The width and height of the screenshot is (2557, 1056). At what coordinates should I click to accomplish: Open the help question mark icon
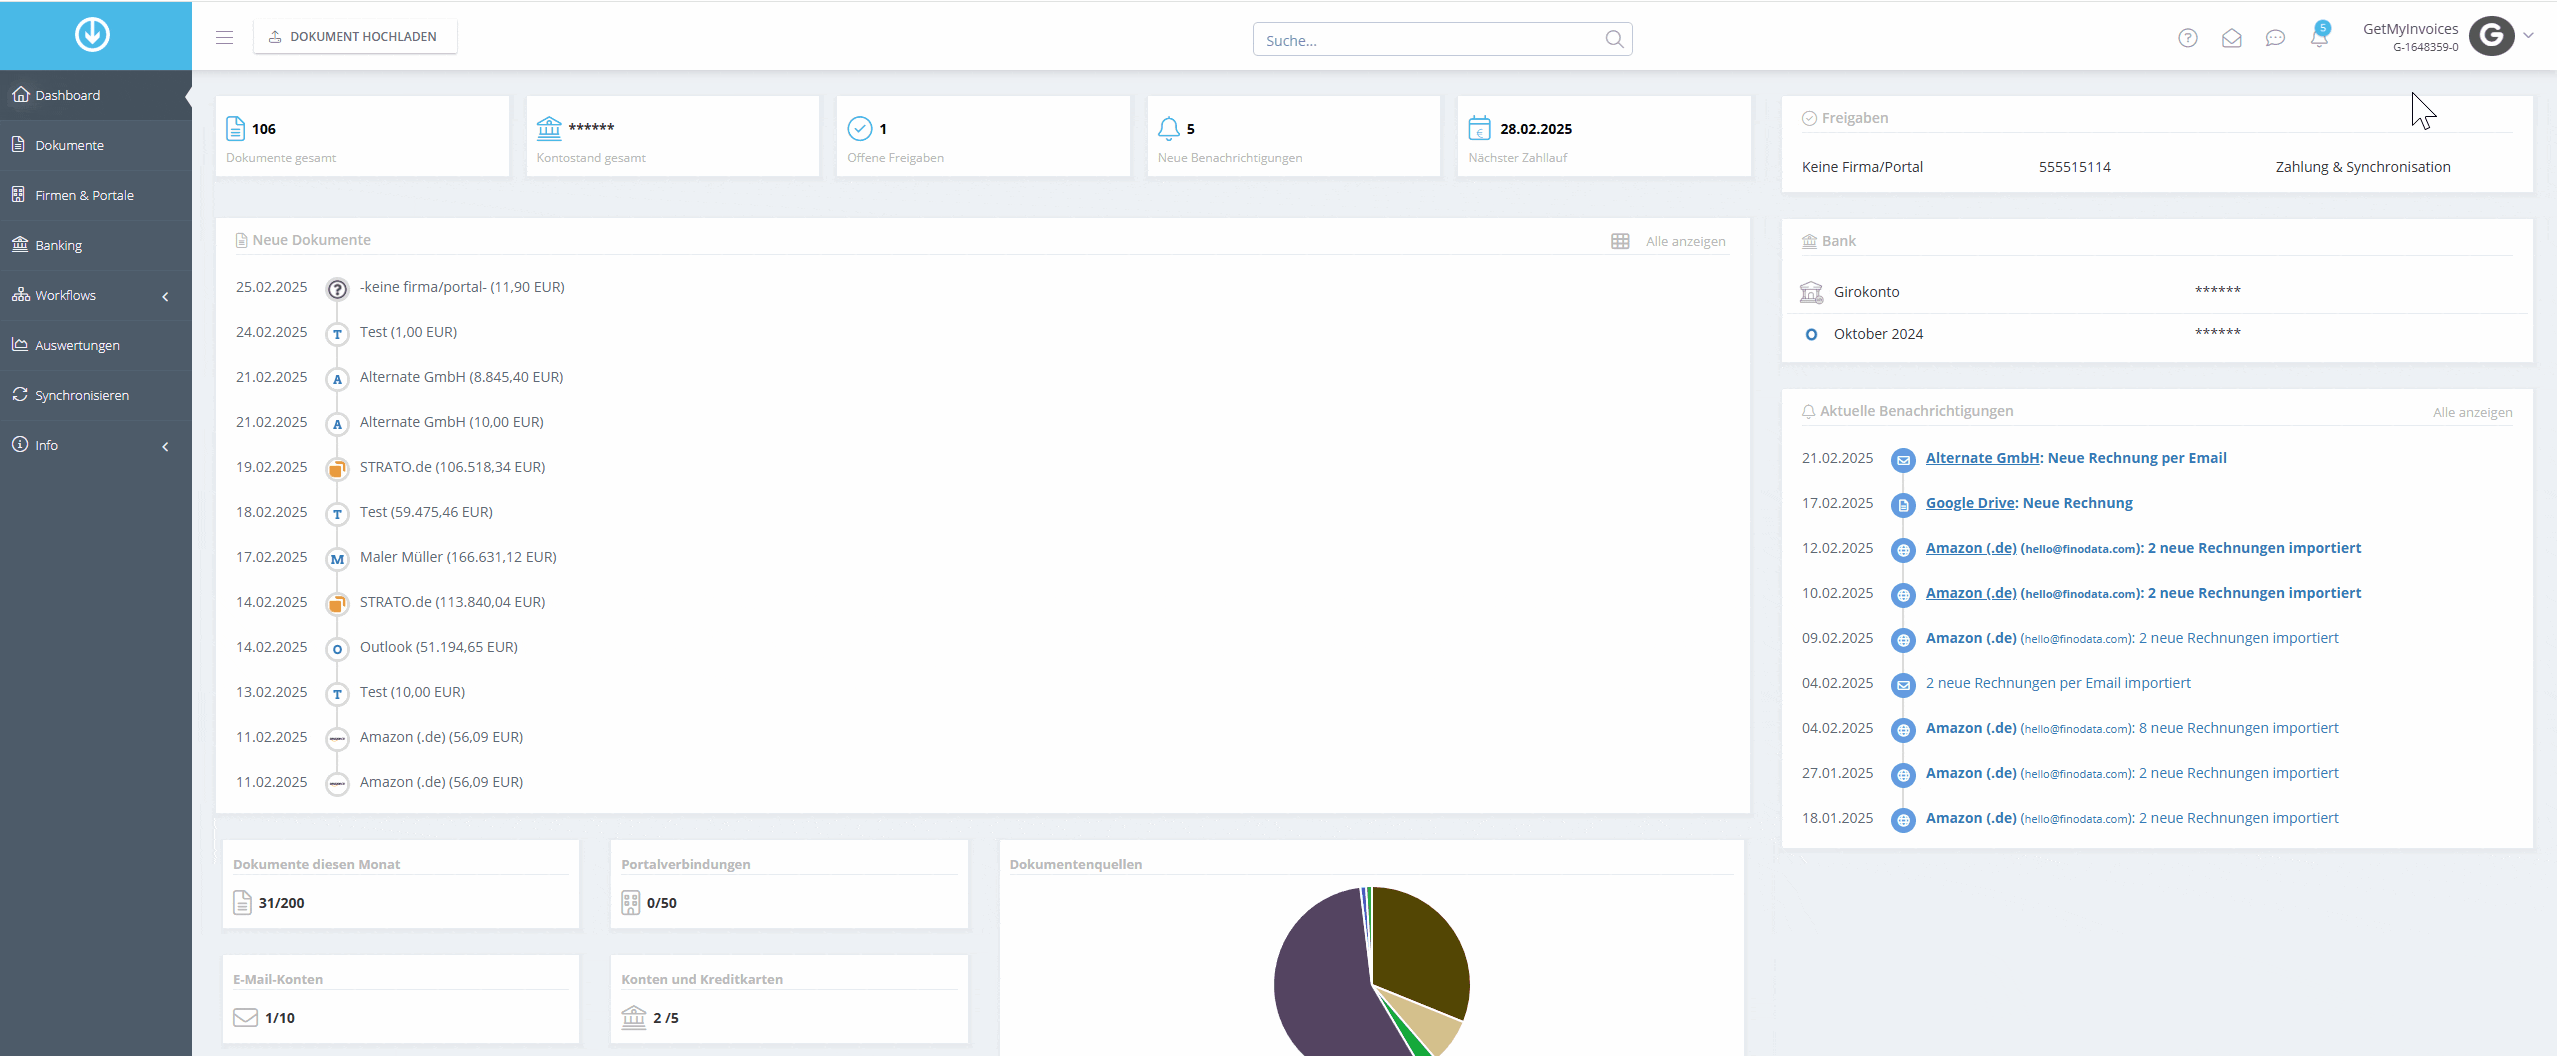point(2188,38)
